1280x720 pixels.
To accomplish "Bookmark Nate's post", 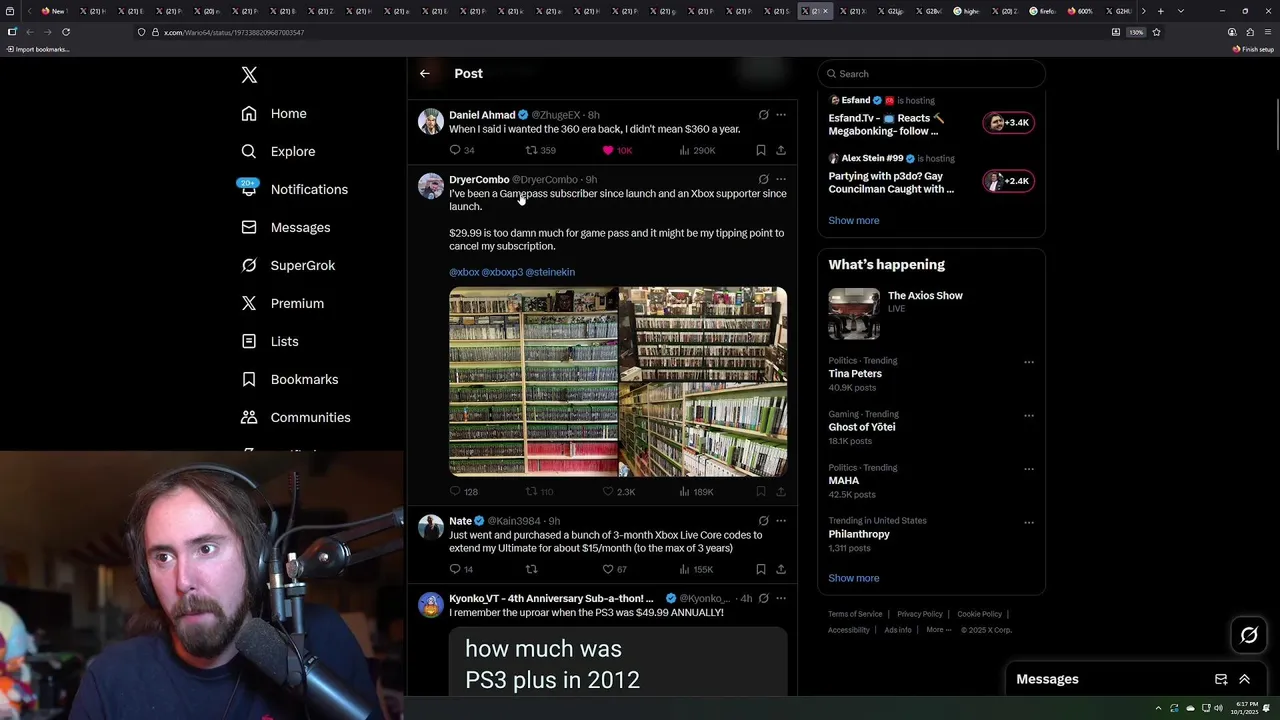I will (761, 569).
